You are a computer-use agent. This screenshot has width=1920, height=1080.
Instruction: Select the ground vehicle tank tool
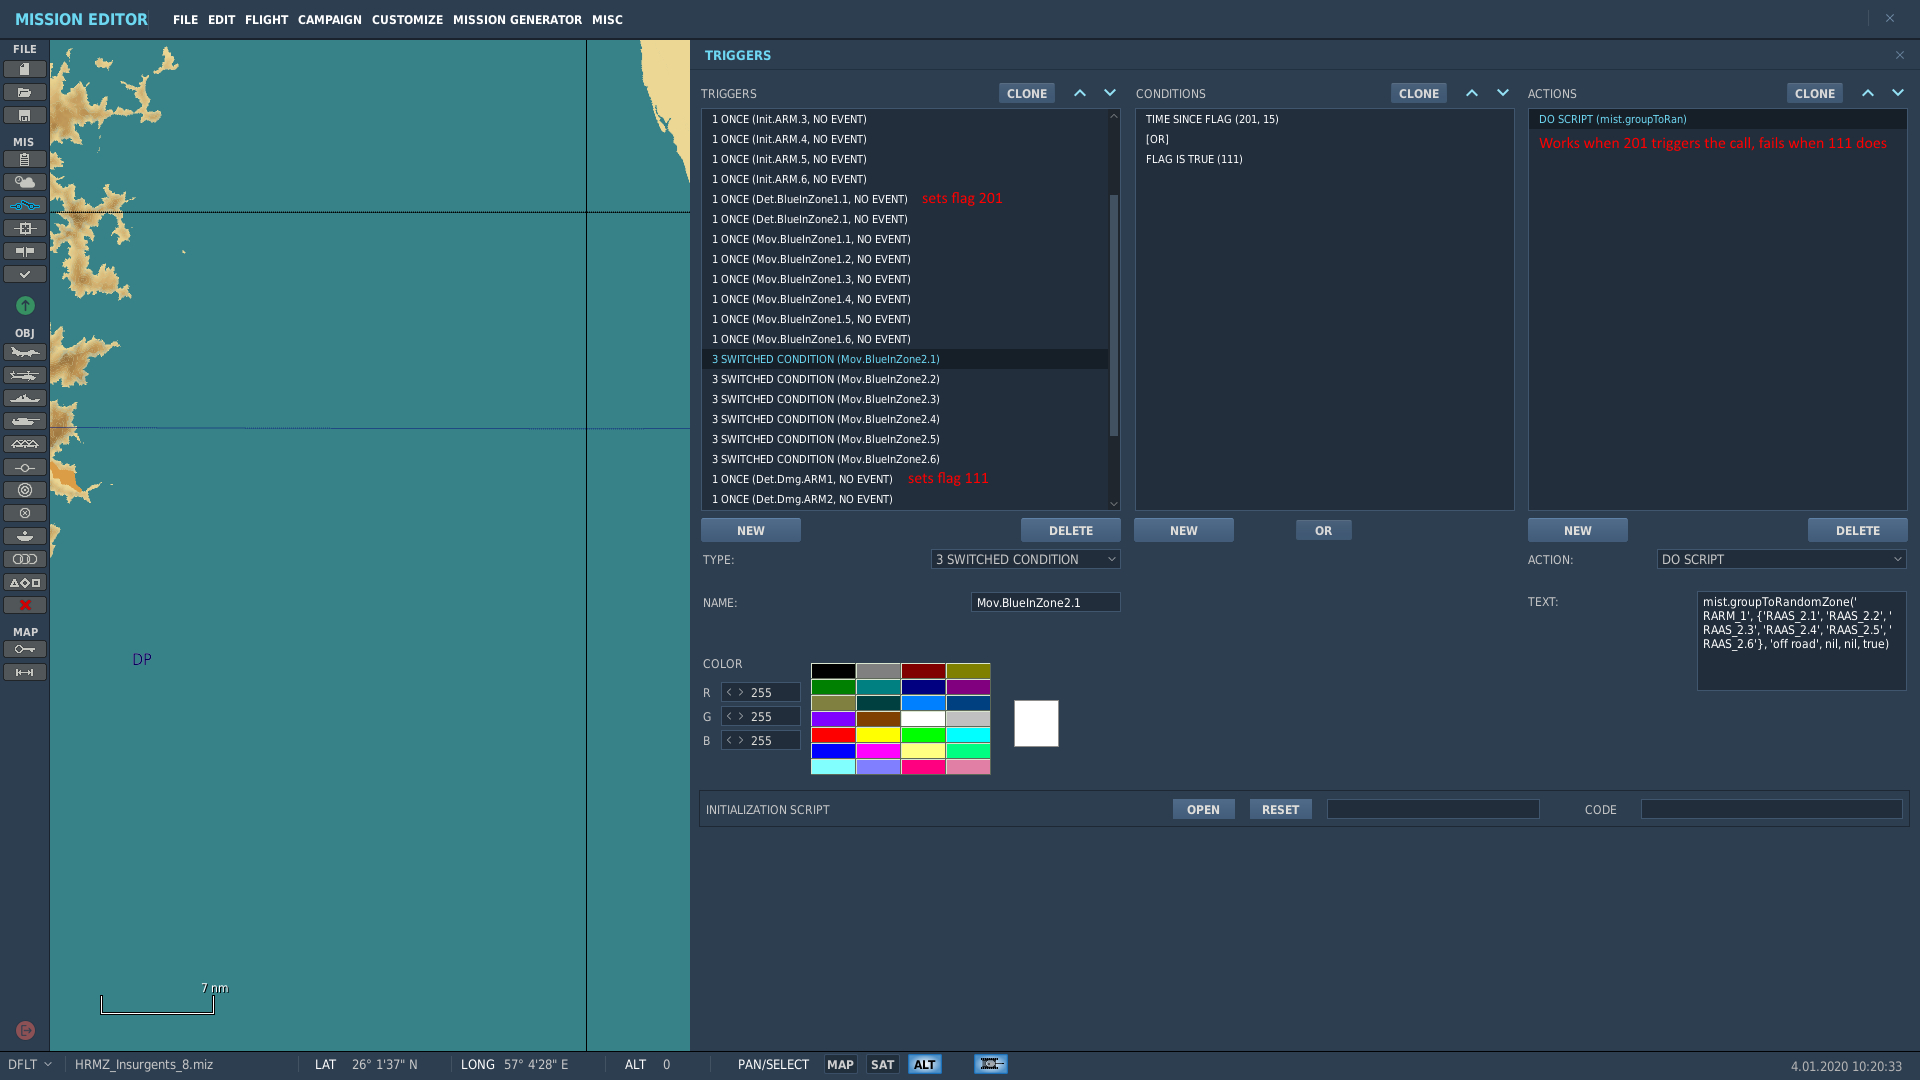click(x=25, y=421)
